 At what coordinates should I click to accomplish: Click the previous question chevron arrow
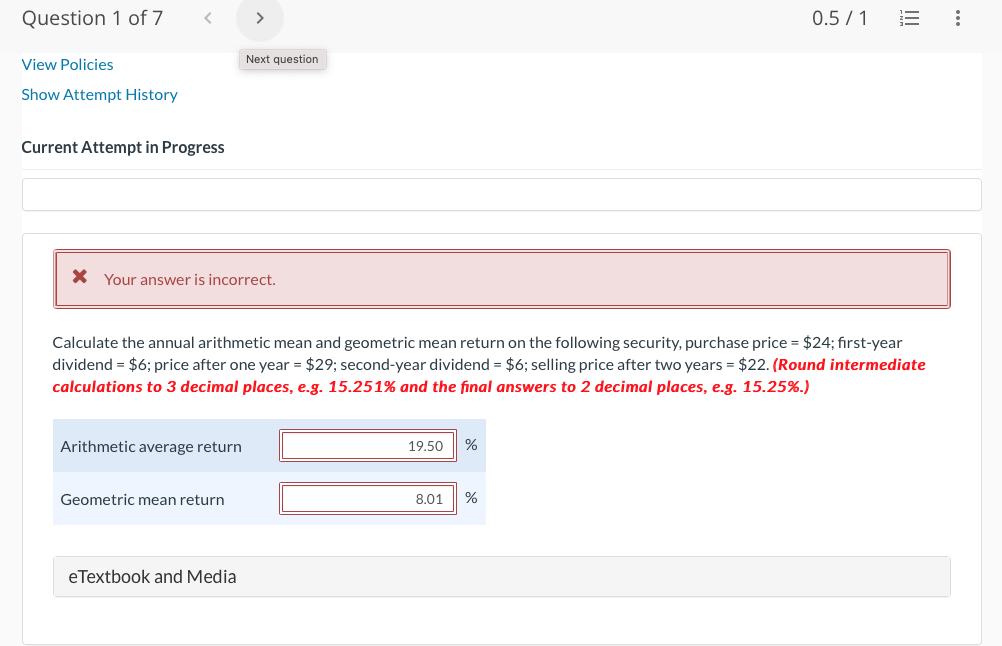click(x=207, y=17)
